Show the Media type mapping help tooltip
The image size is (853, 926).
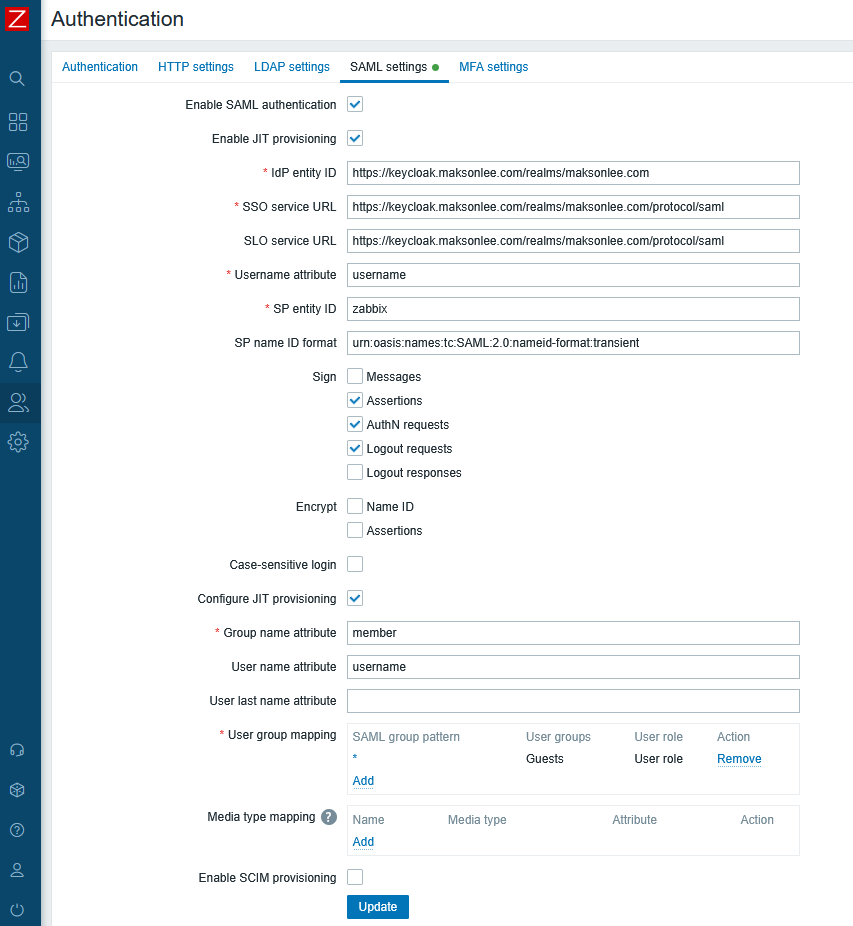[x=328, y=817]
